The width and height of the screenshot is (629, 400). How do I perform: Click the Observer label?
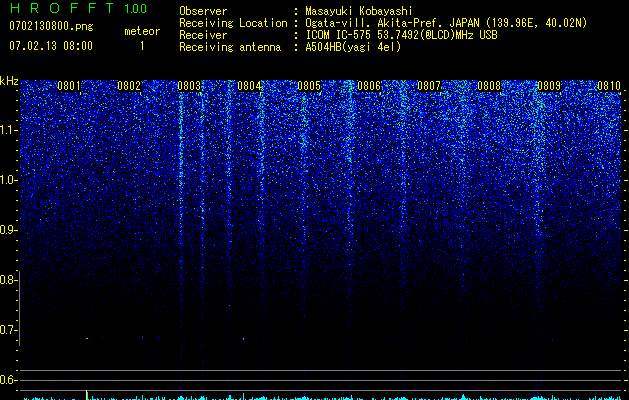(203, 11)
